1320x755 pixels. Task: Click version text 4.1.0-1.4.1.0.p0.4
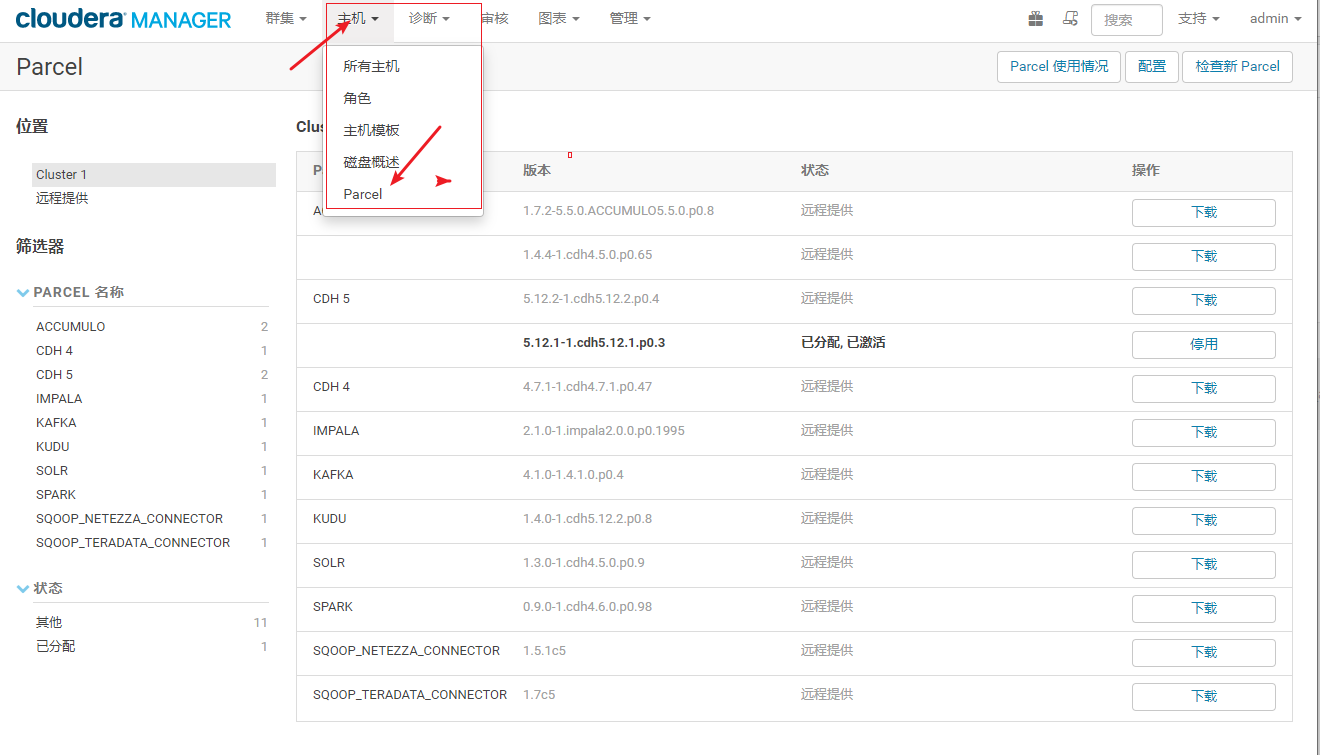(x=573, y=474)
